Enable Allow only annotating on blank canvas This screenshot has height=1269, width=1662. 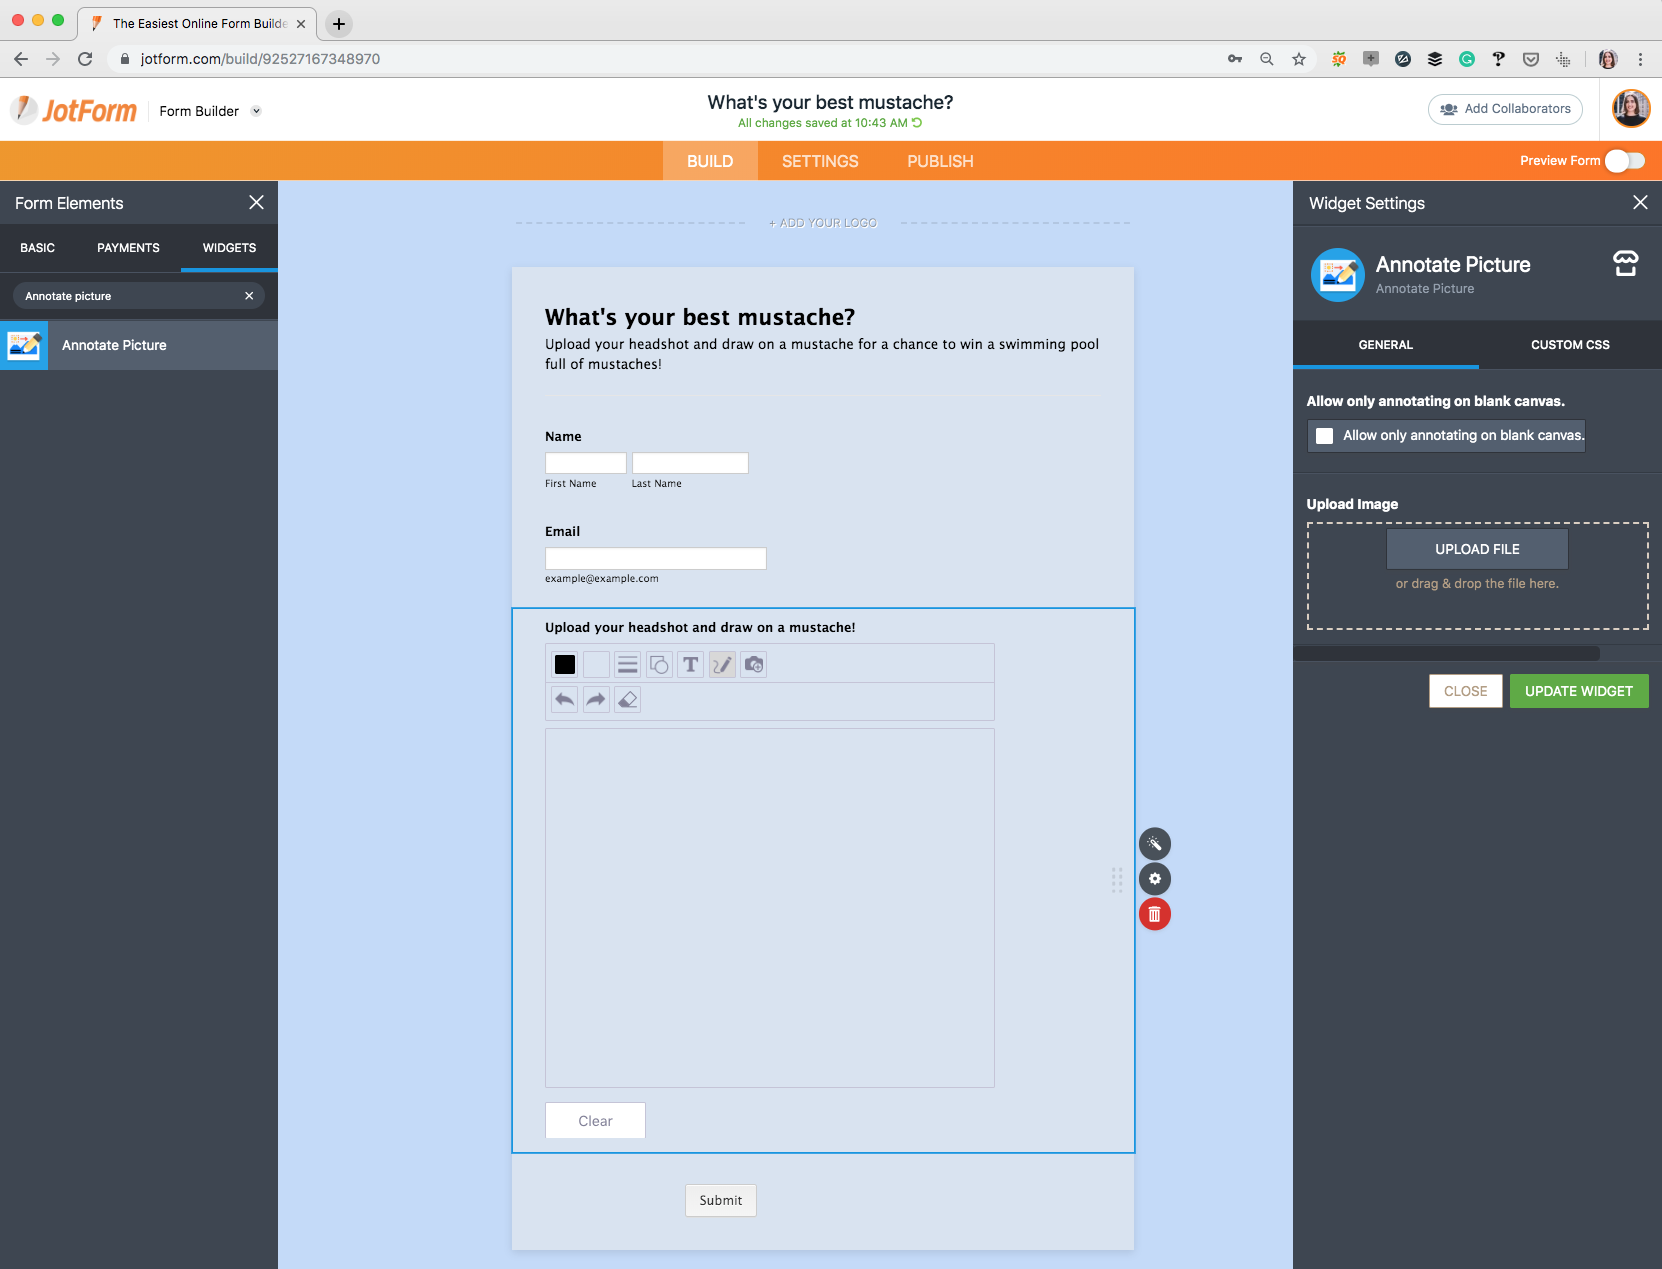[x=1325, y=435]
